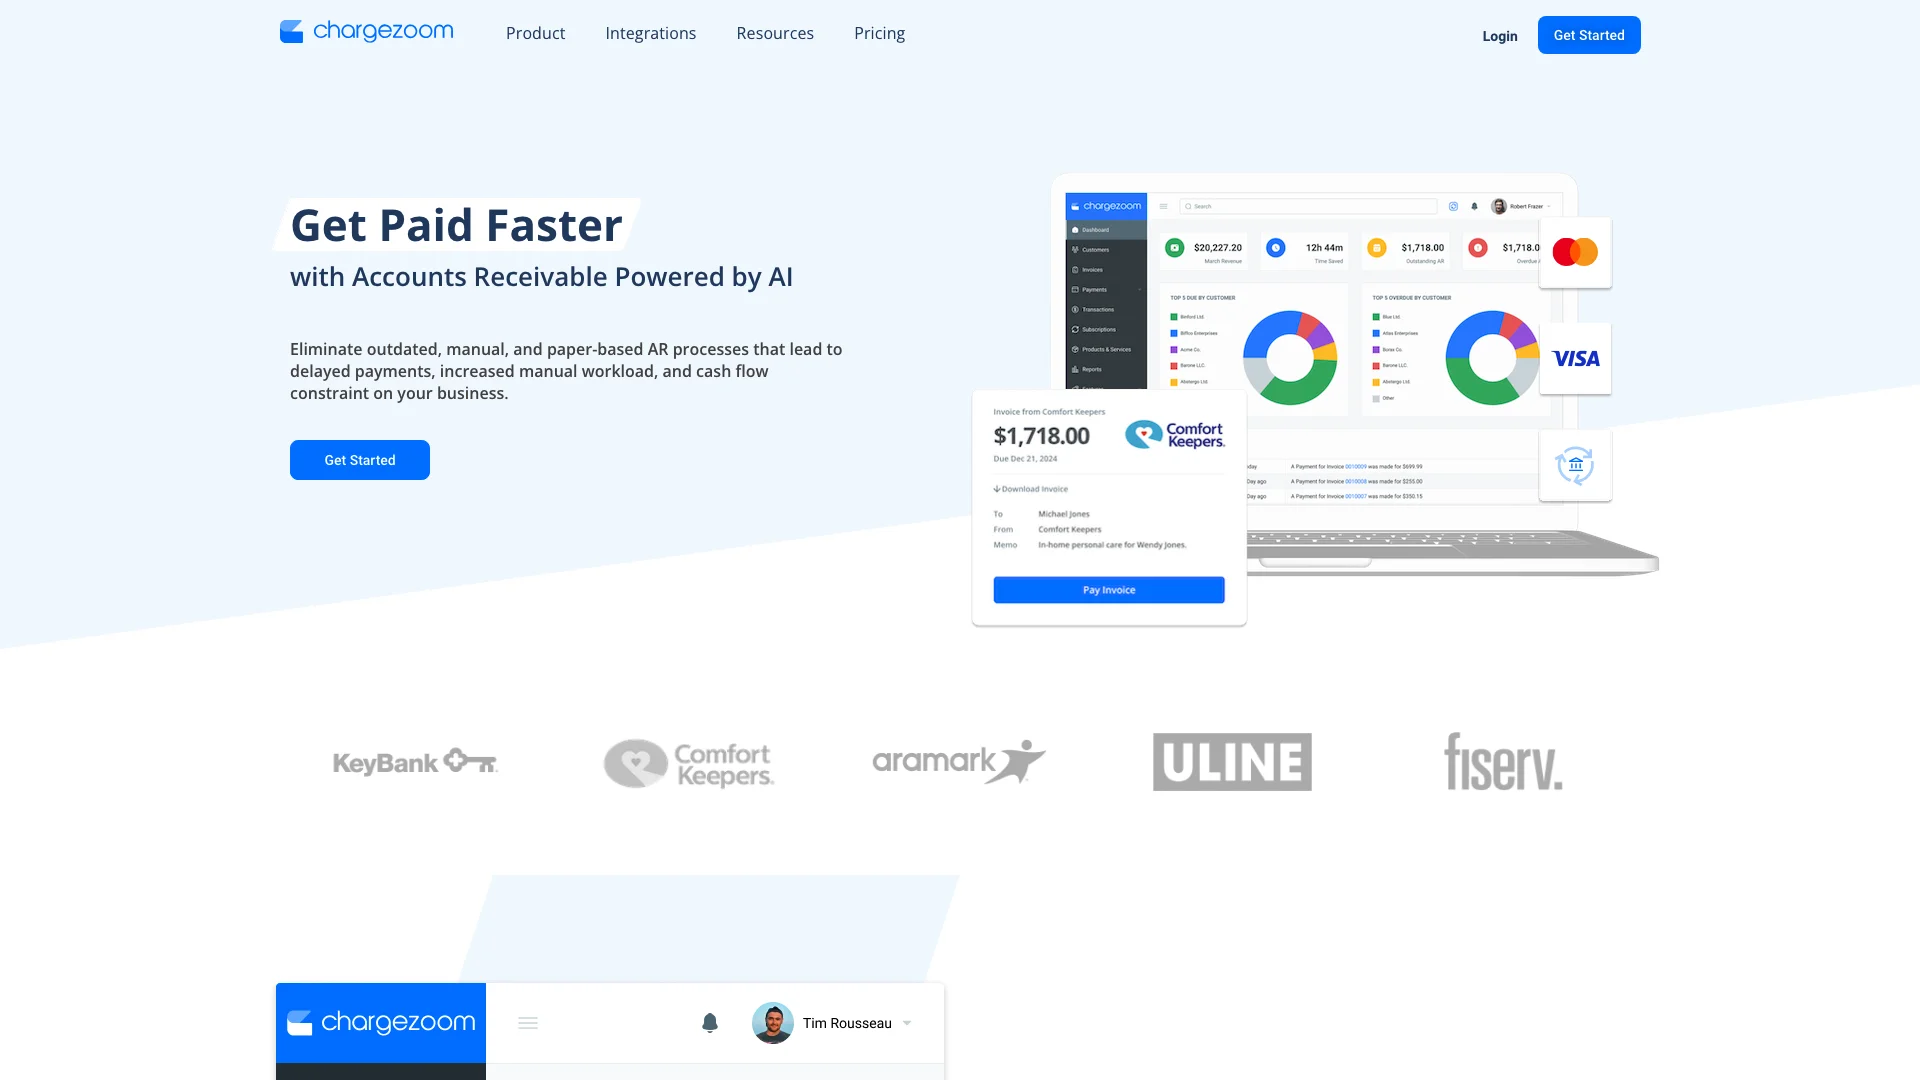1920x1080 pixels.
Task: Select the Comfort Keepers logo thumbnail
Action: coord(687,761)
